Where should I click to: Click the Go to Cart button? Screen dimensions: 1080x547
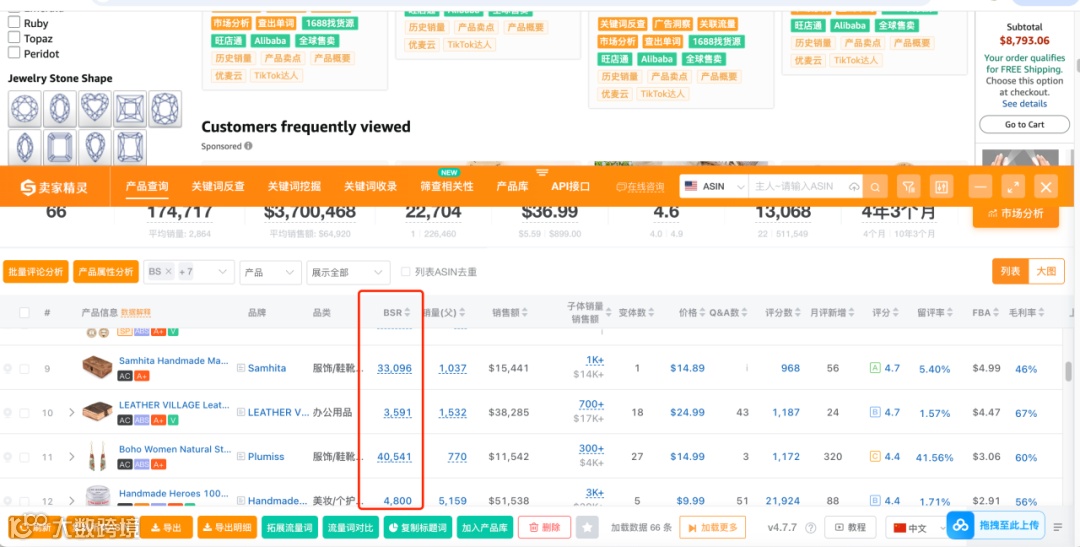coord(1024,125)
